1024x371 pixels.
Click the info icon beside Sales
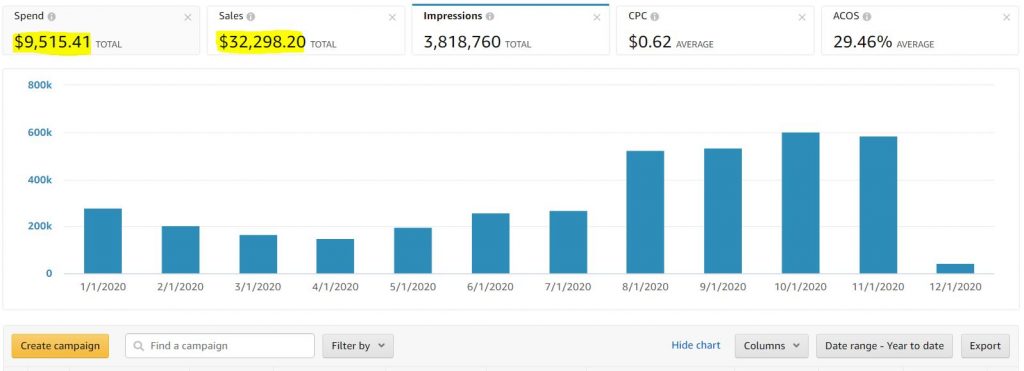(251, 16)
